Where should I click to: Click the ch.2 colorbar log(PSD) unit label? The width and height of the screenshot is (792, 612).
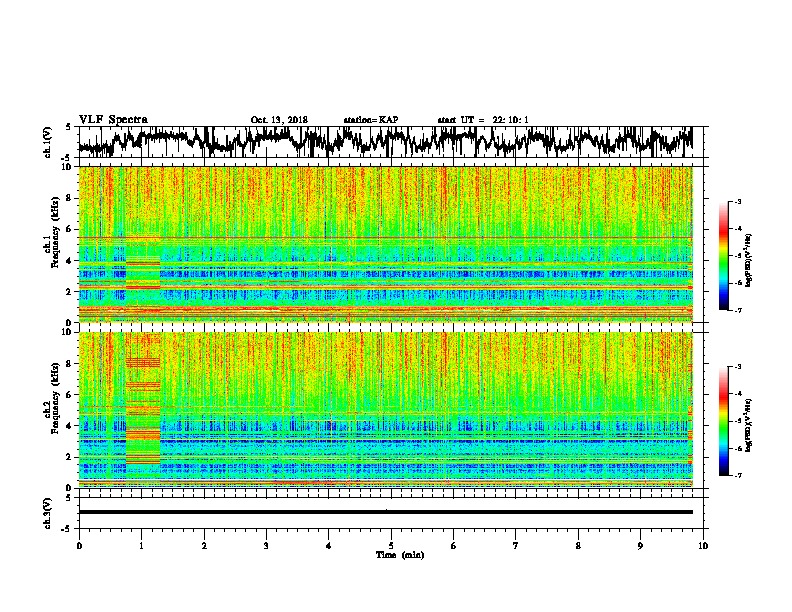click(749, 425)
